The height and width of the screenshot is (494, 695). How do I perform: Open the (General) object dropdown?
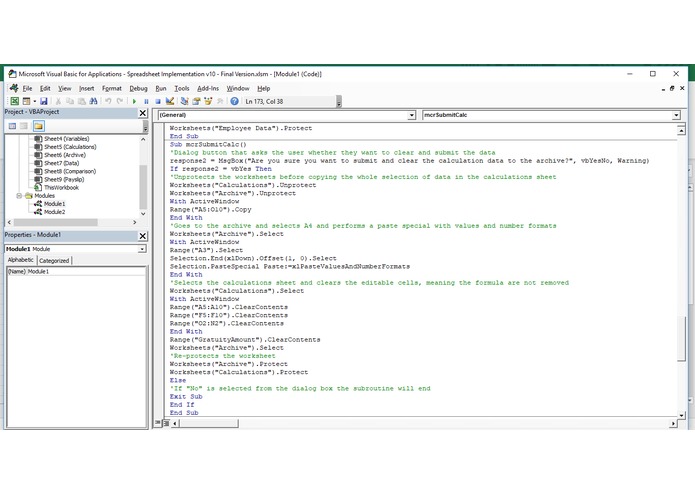(411, 115)
